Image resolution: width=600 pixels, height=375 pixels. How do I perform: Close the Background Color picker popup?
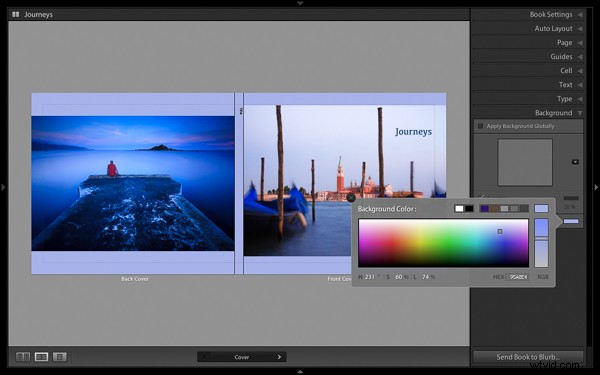[x=351, y=198]
